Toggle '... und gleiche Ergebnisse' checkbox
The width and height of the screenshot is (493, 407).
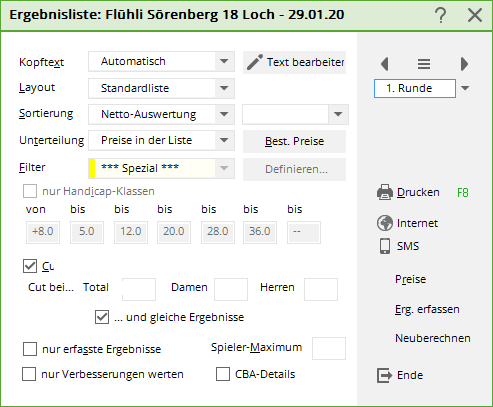102,317
